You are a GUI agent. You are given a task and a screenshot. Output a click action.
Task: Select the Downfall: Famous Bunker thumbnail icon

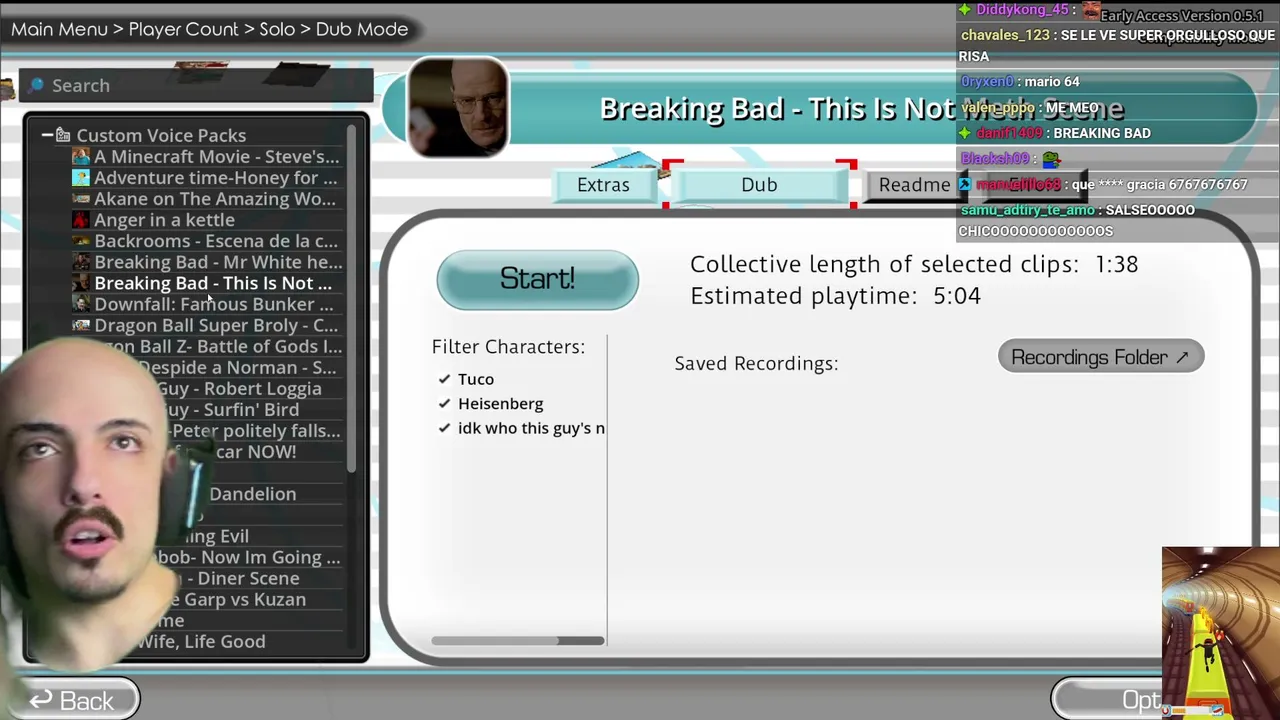[81, 304]
